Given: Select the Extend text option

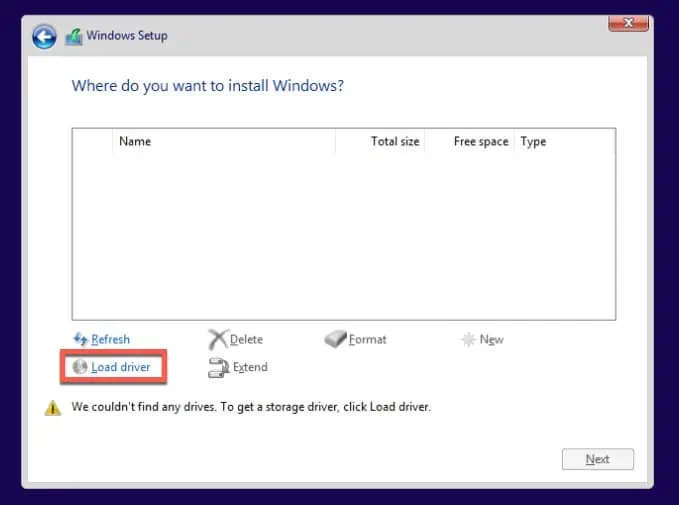Looking at the screenshot, I should click(250, 367).
